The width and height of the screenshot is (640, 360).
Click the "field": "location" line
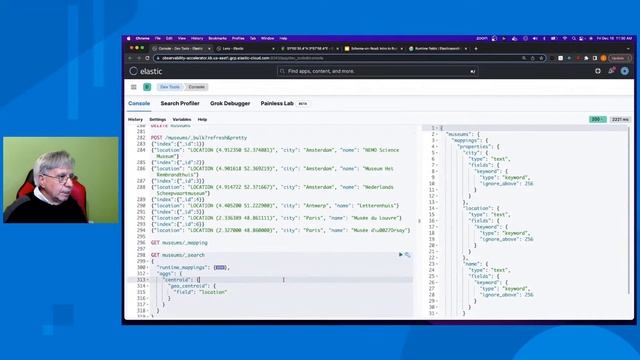(x=200, y=292)
